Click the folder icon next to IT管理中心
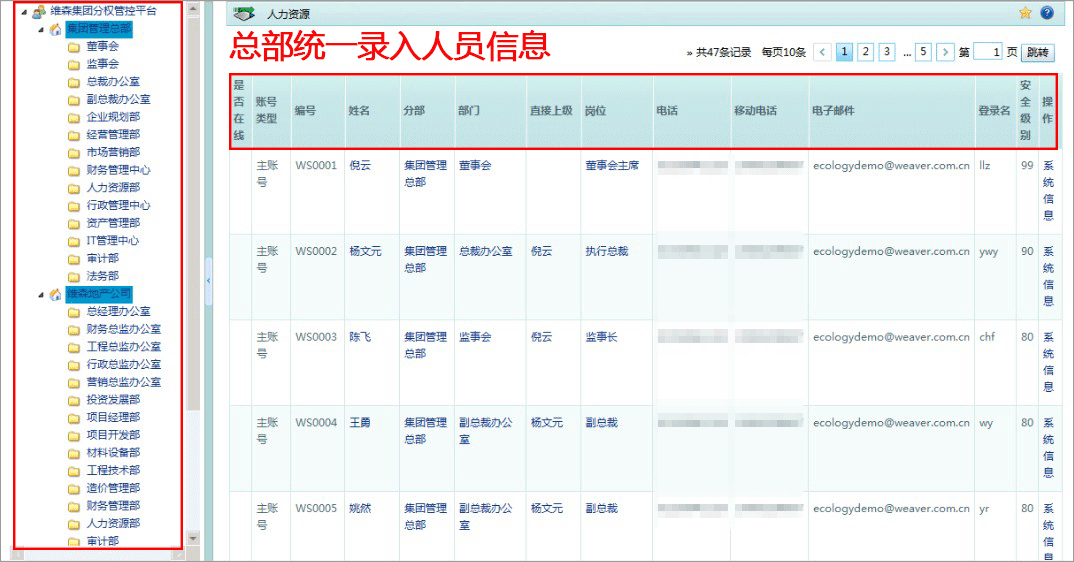 click(x=74, y=241)
